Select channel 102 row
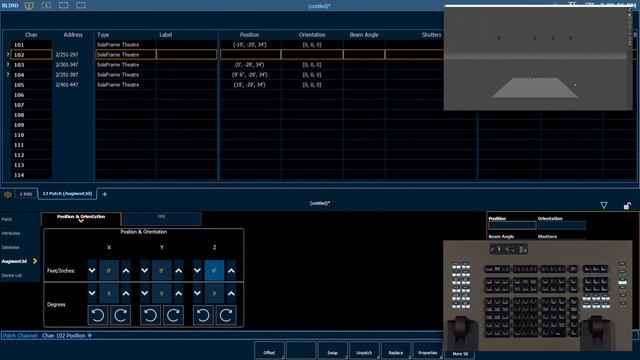 31,55
